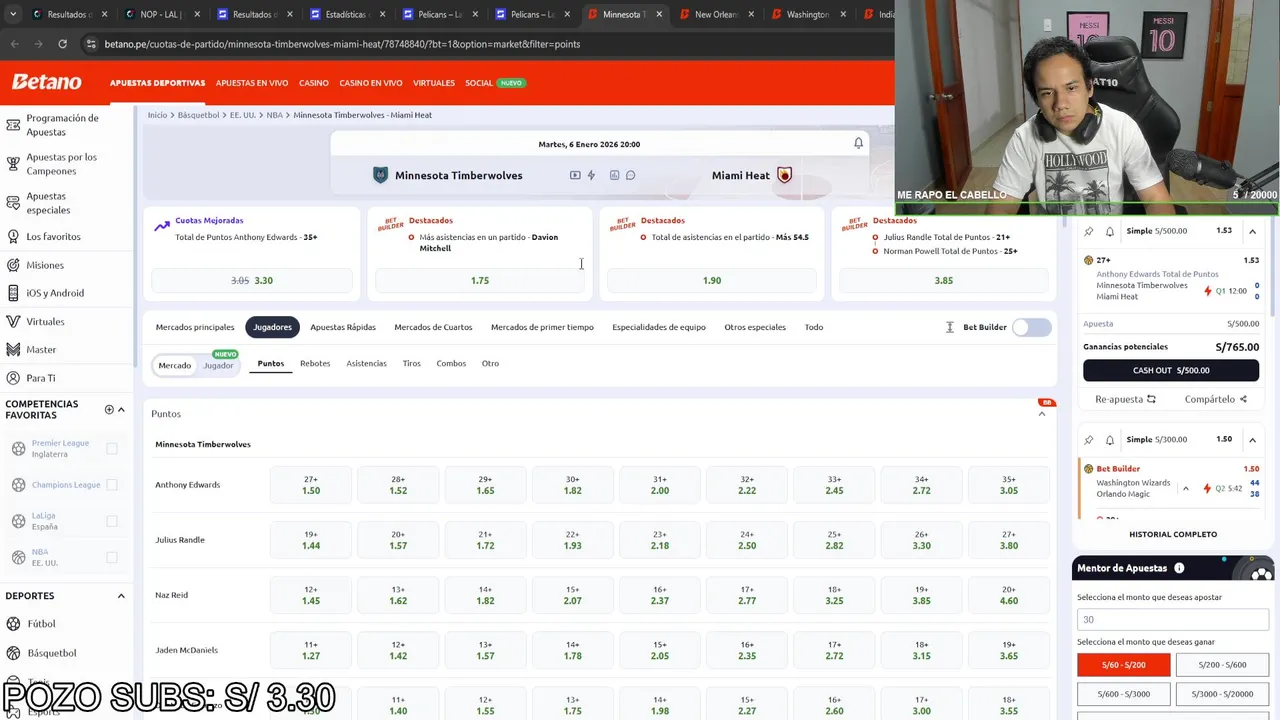Image resolution: width=1280 pixels, height=720 pixels.
Task: Open site info icon in address bar
Action: (91, 44)
